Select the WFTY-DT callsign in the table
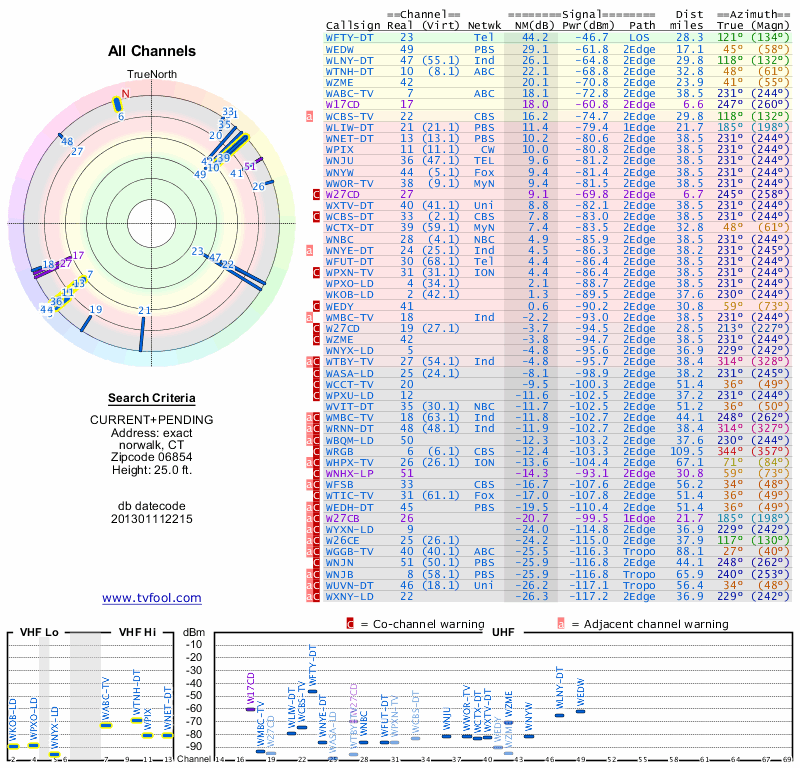The height and width of the screenshot is (768, 800). tap(351, 36)
